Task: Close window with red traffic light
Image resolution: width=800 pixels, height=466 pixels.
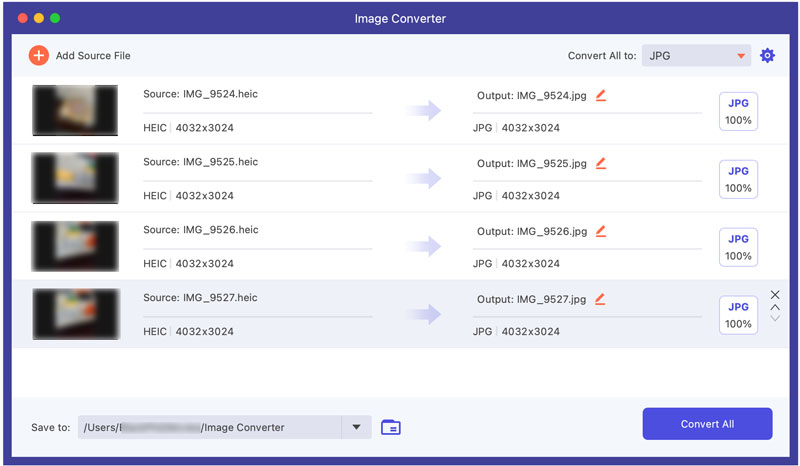Action: click(22, 18)
